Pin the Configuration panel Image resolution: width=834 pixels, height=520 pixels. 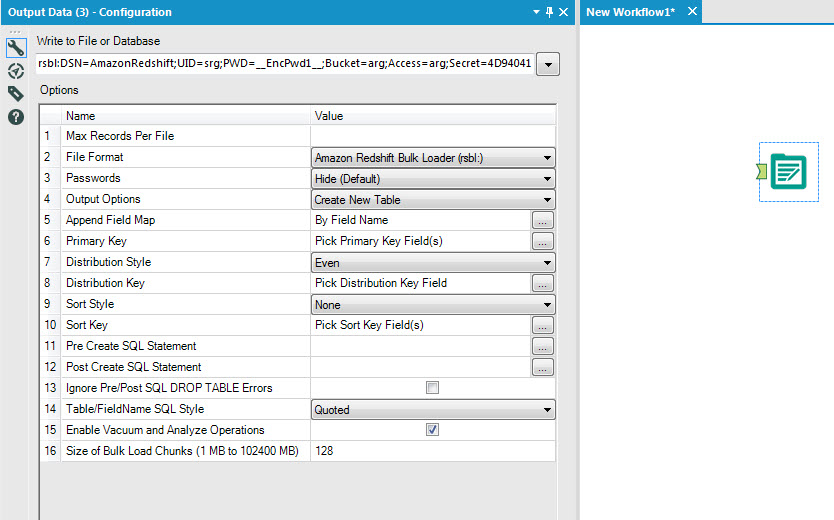click(x=549, y=12)
